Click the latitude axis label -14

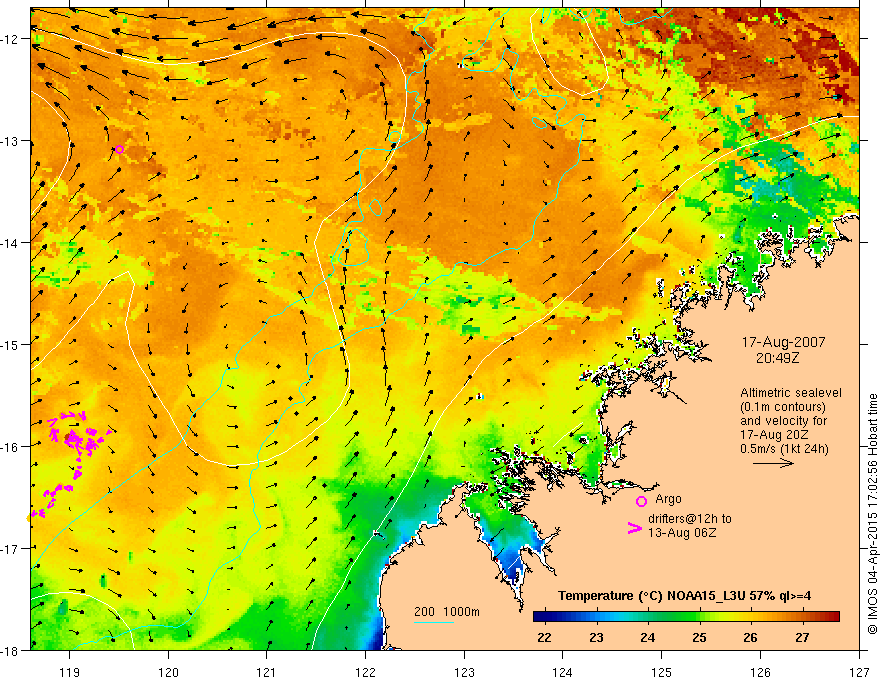[11, 243]
